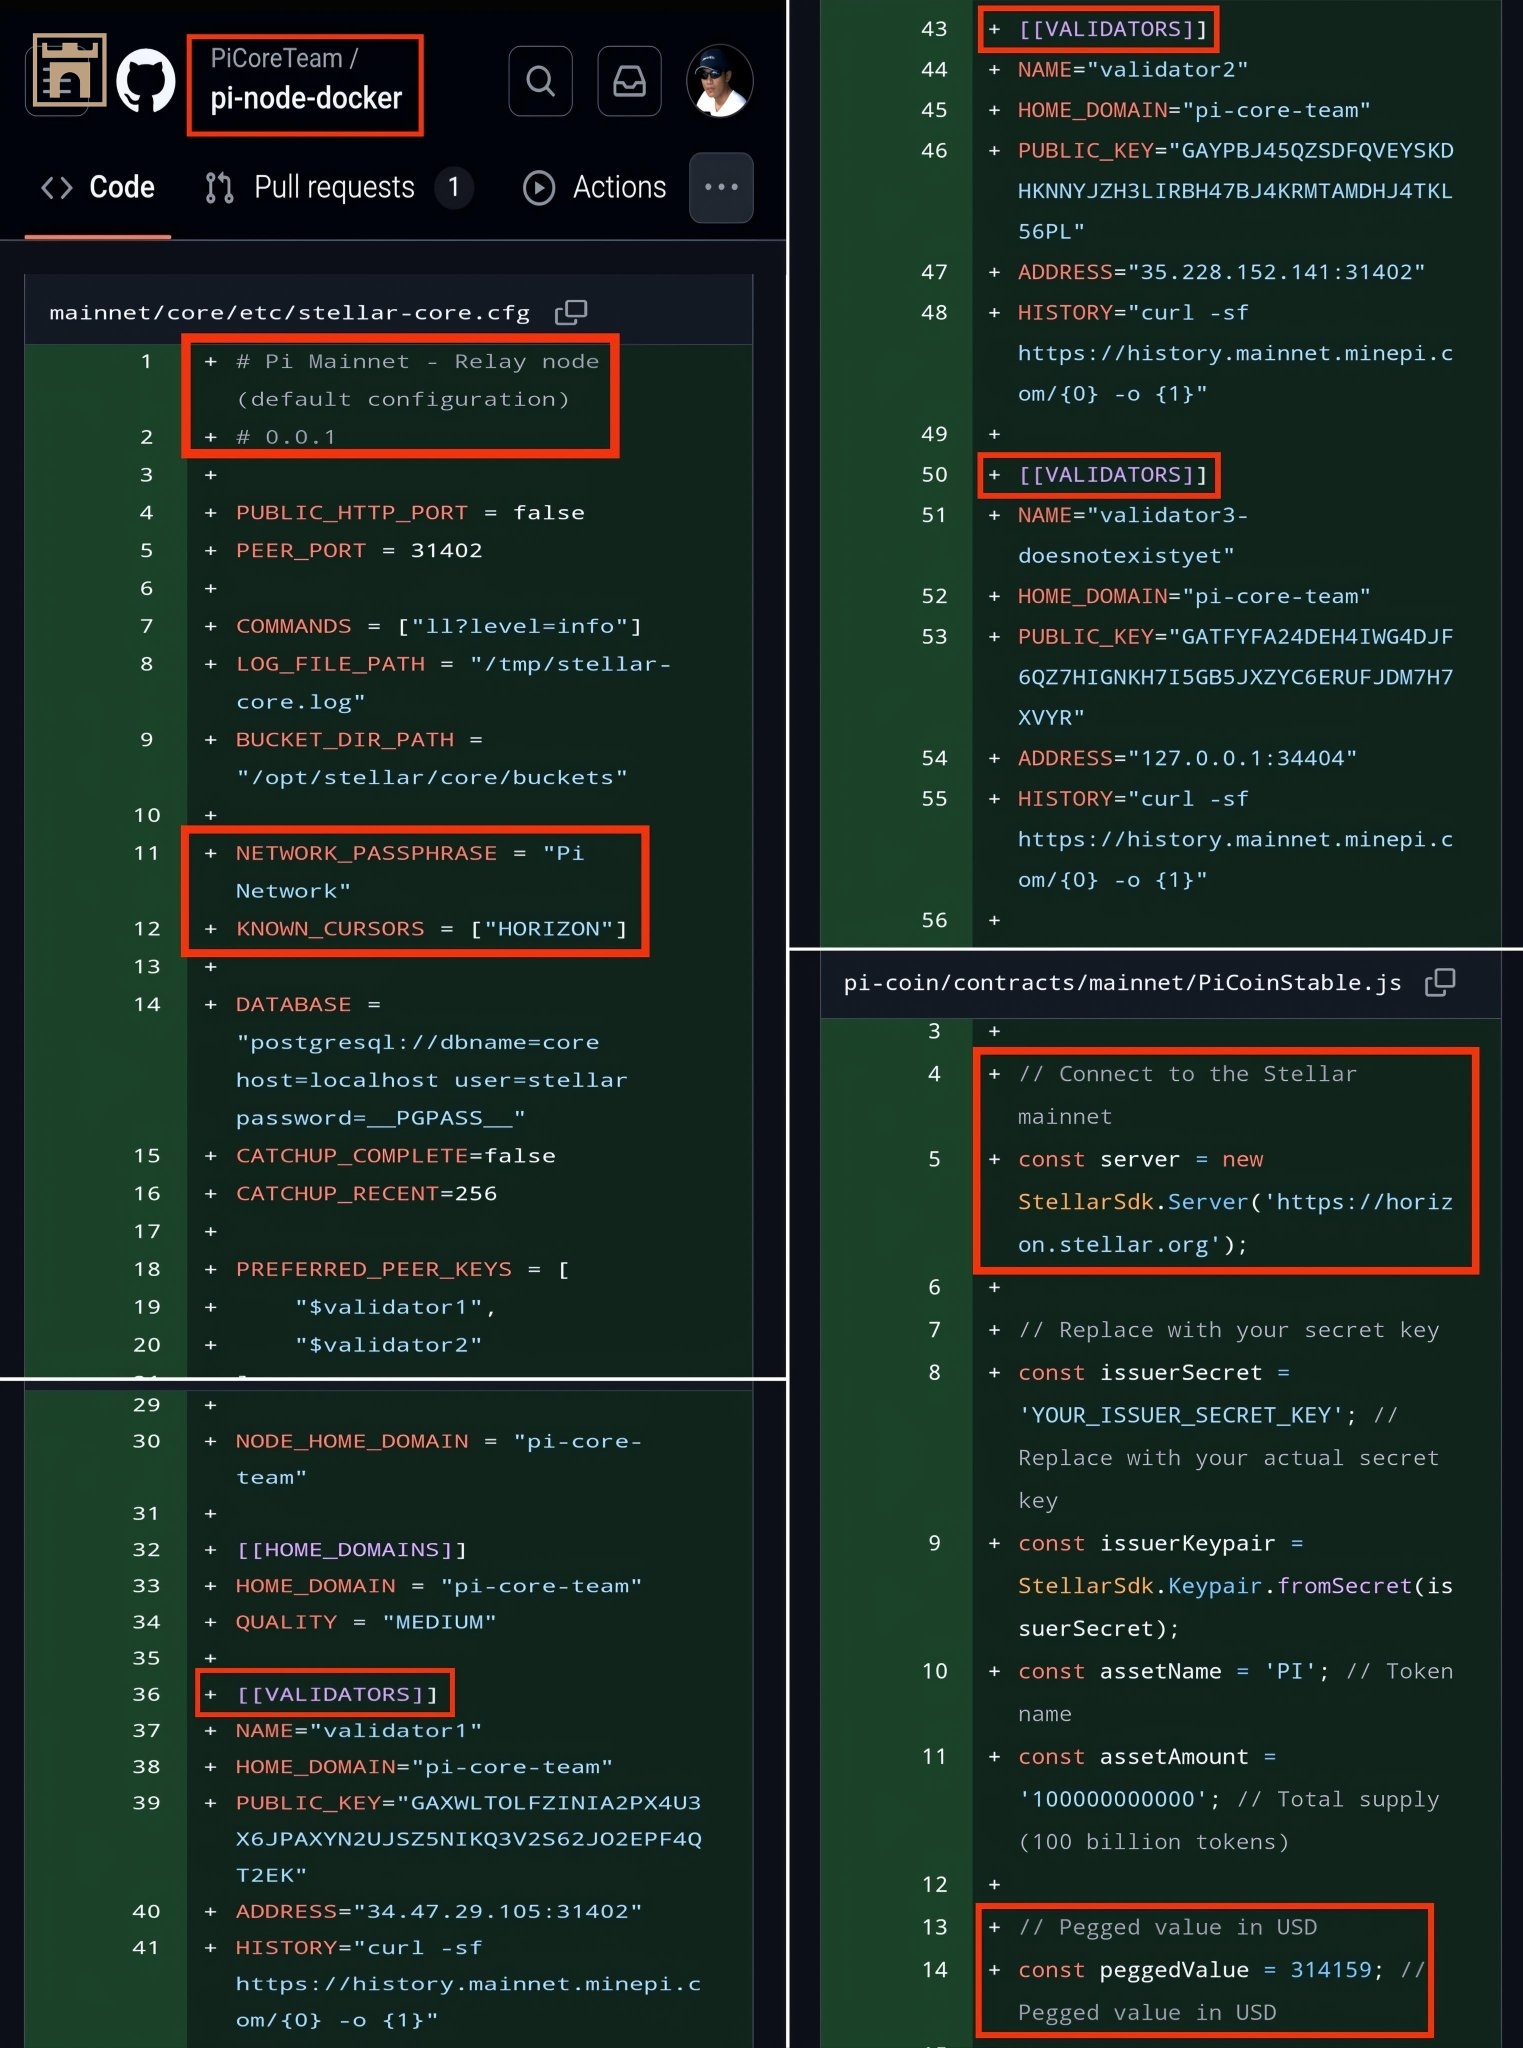Copy the PiCoinStable.js file path

click(x=1439, y=982)
